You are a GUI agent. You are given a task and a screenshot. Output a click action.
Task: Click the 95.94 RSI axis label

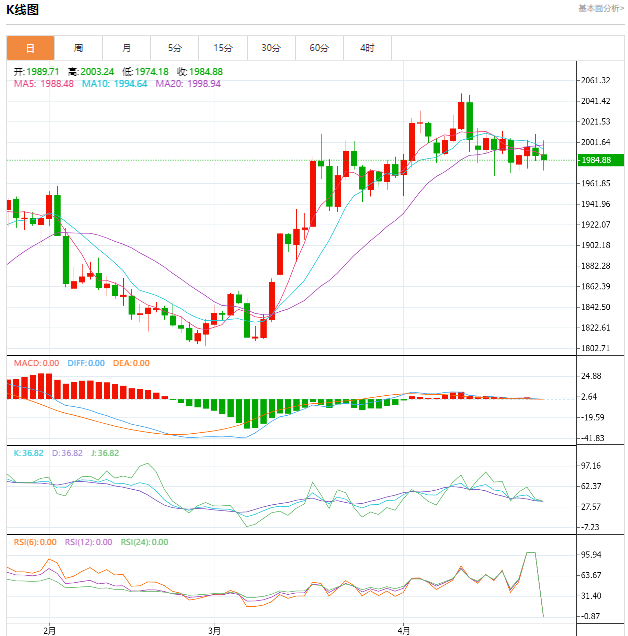pos(591,555)
